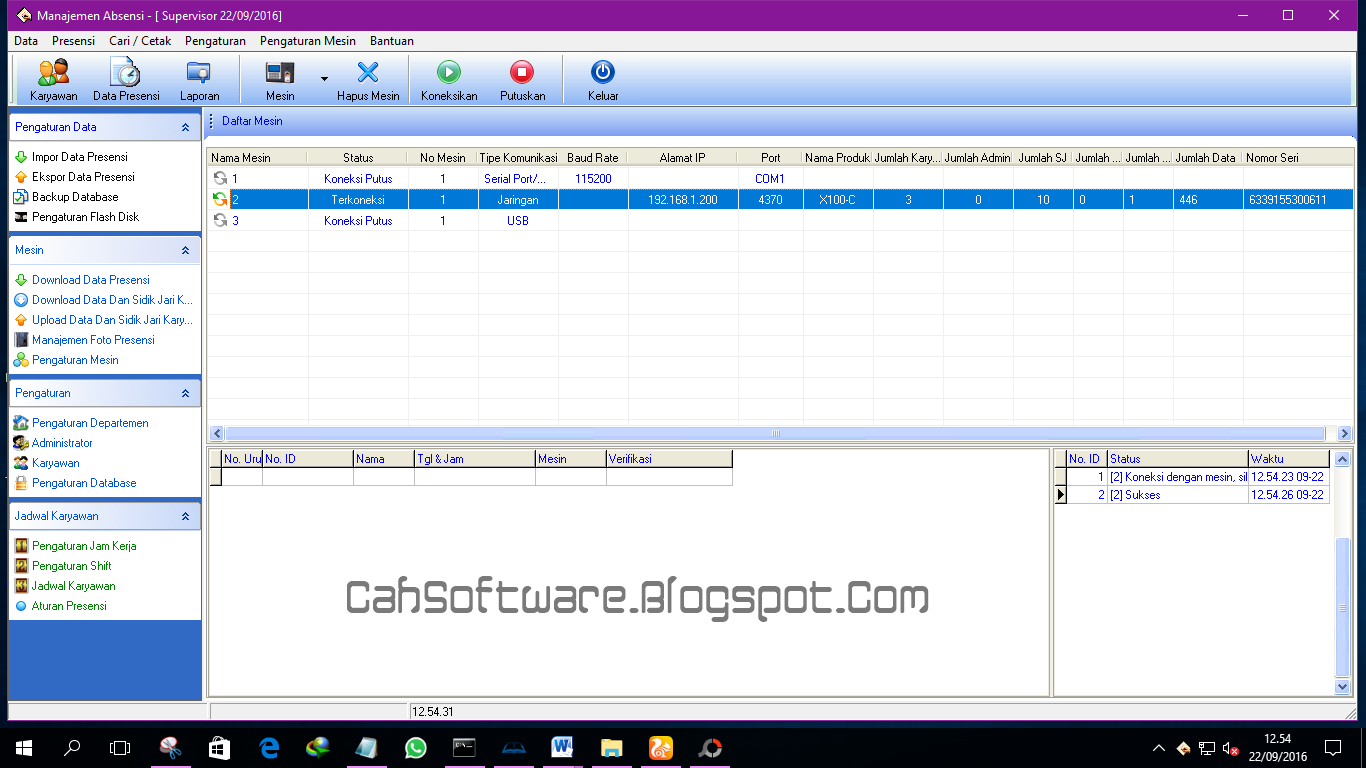The width and height of the screenshot is (1366, 768).
Task: Open the Cari / Cetak menu
Action: point(140,41)
